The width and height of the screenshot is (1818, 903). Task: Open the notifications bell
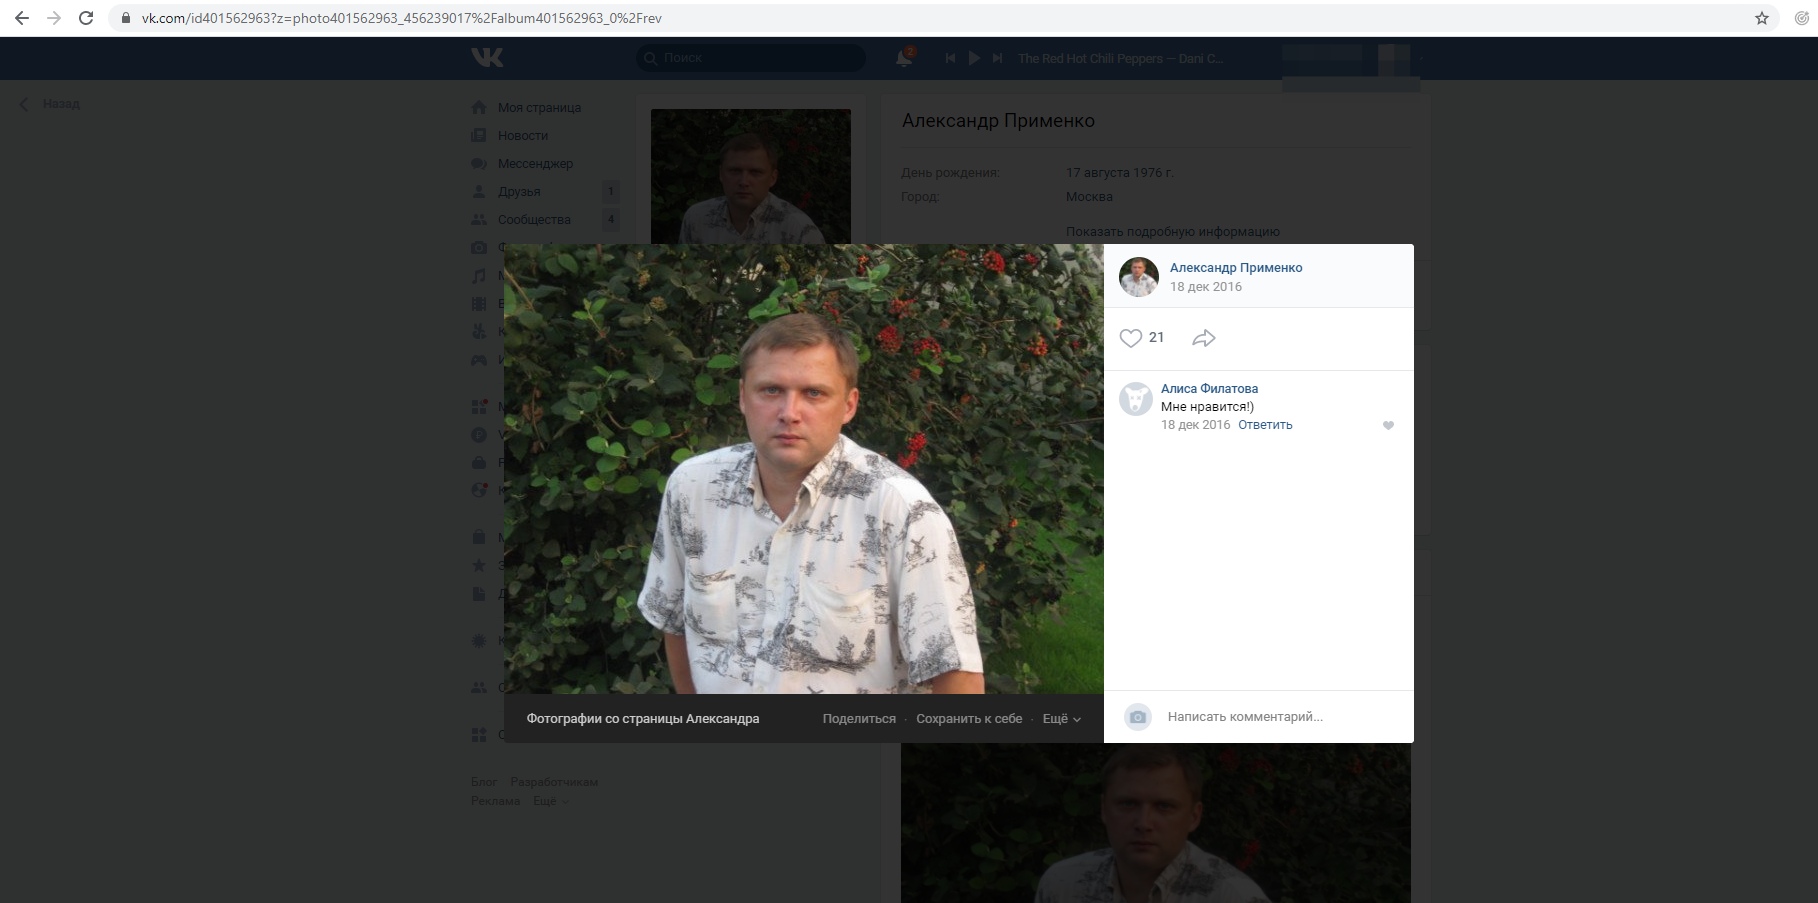(904, 58)
